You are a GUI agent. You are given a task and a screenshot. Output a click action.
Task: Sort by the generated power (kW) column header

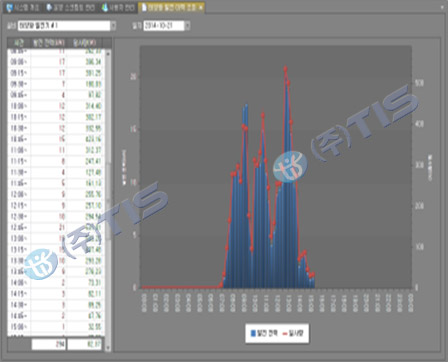[x=49, y=43]
